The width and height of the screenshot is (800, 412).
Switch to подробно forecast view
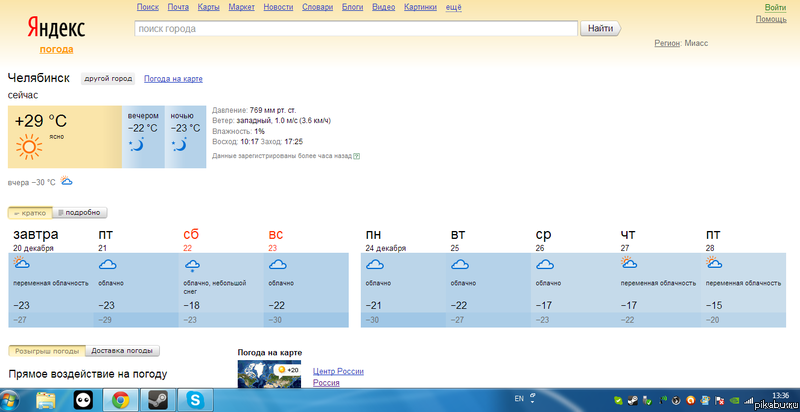click(81, 212)
